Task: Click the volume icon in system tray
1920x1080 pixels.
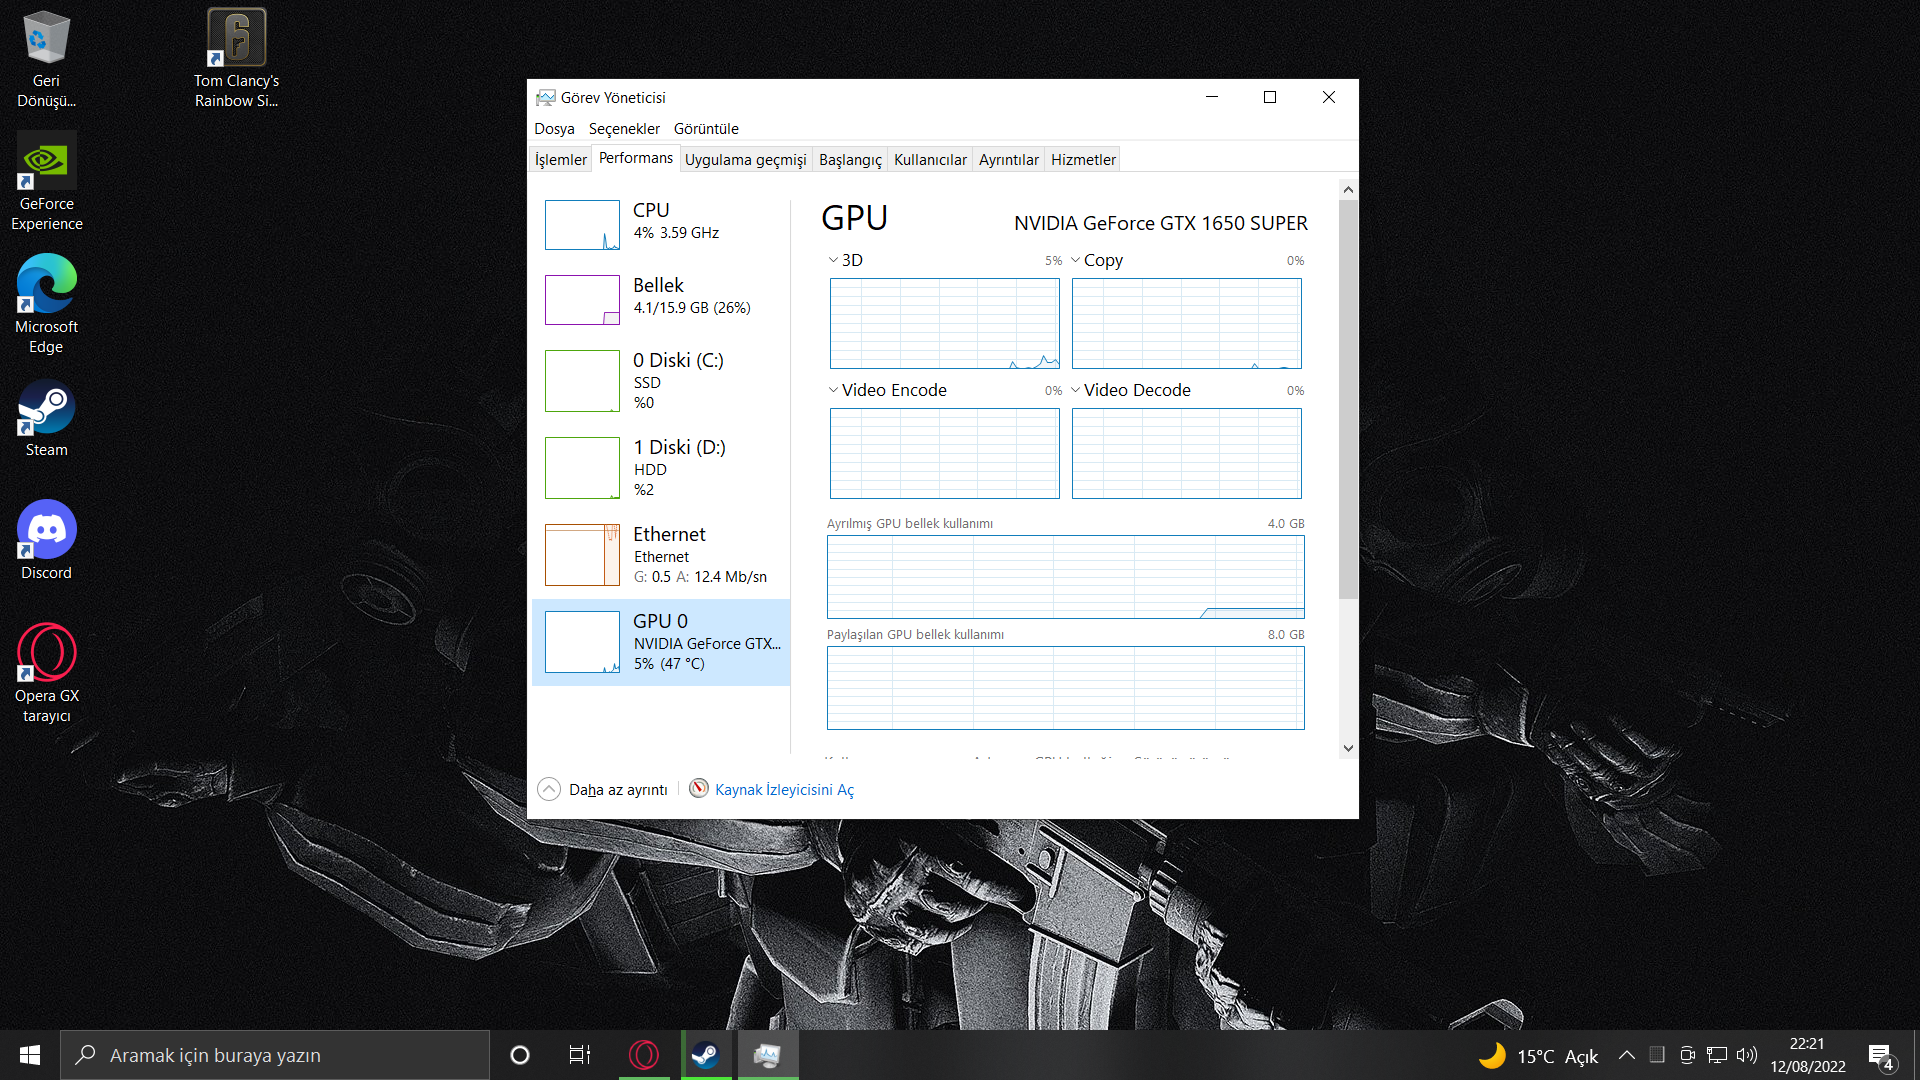Action: [x=1747, y=1055]
